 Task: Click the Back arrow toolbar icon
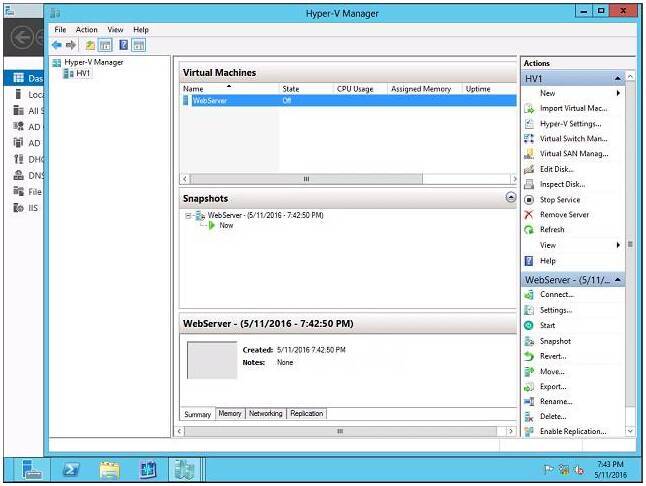click(57, 45)
